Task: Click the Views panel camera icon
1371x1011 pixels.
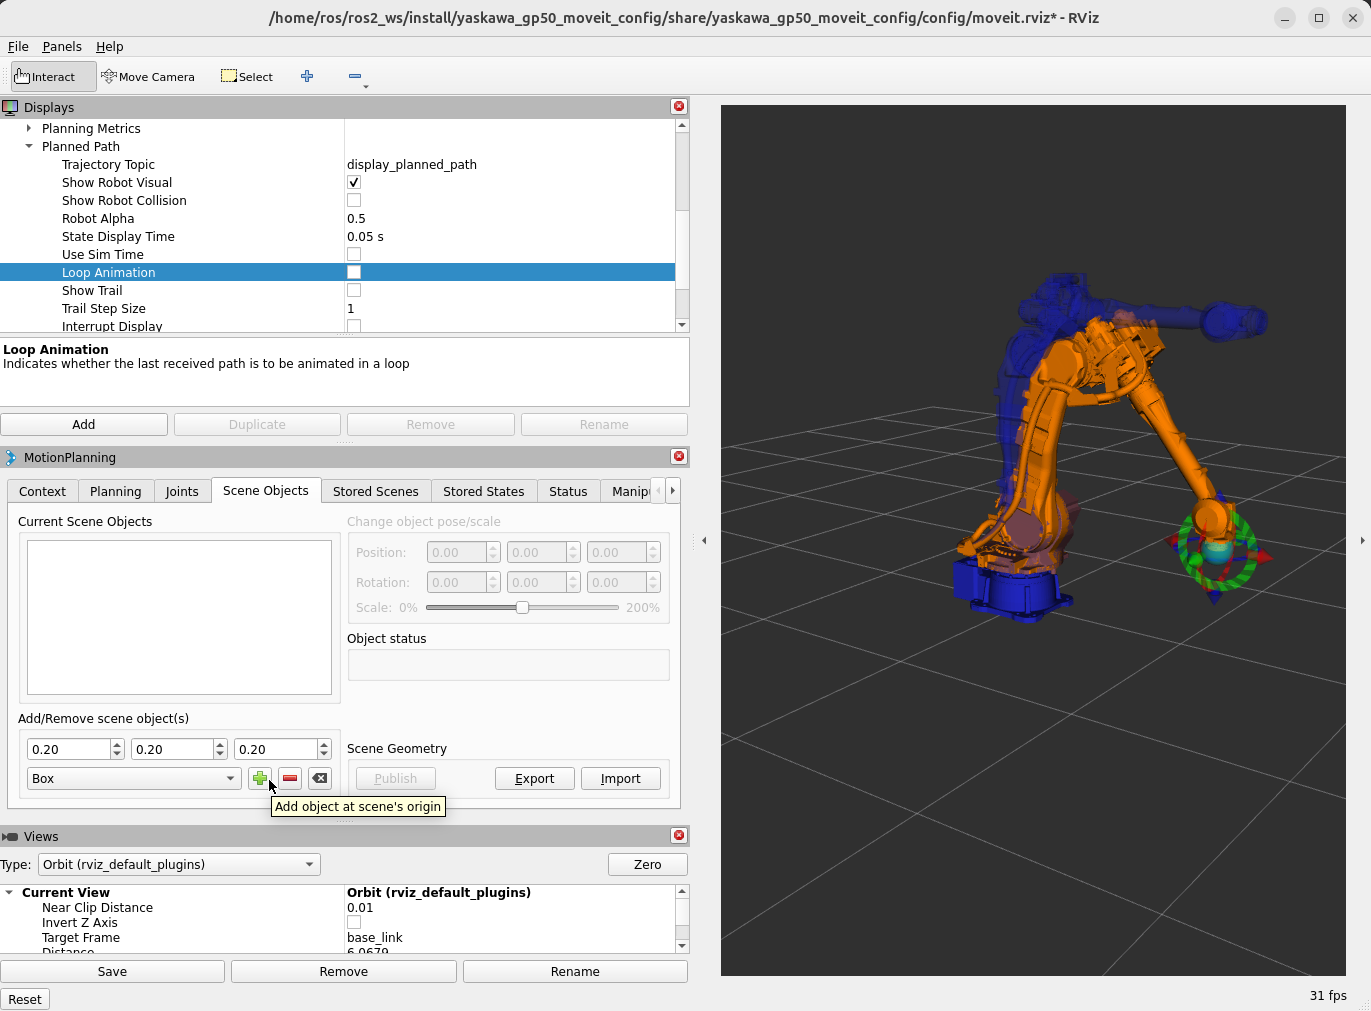Action: click(x=10, y=836)
